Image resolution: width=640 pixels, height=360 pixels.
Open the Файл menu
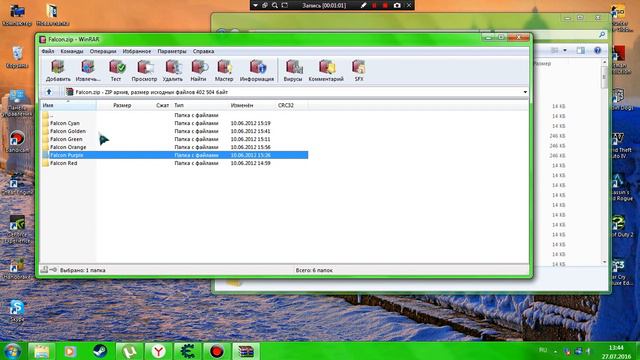pos(48,51)
